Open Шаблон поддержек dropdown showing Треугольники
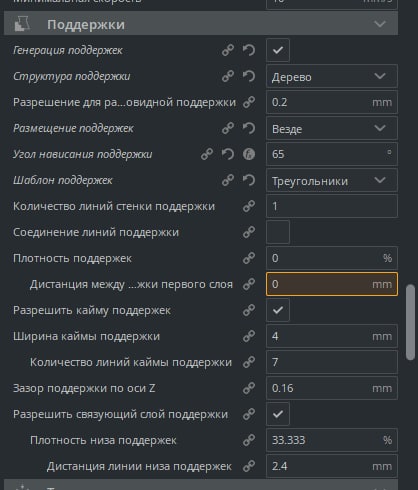The image size is (418, 490). (x=332, y=180)
